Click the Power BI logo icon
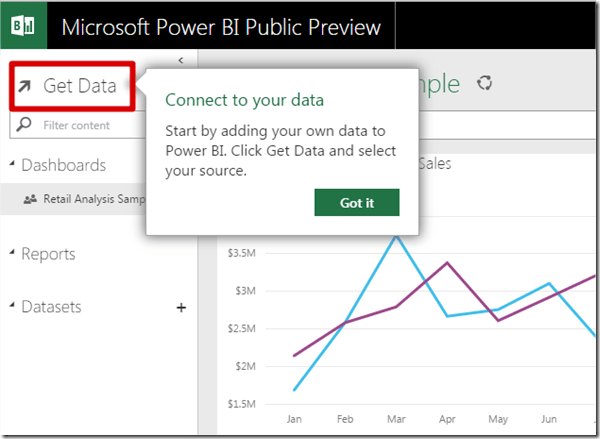 point(23,25)
